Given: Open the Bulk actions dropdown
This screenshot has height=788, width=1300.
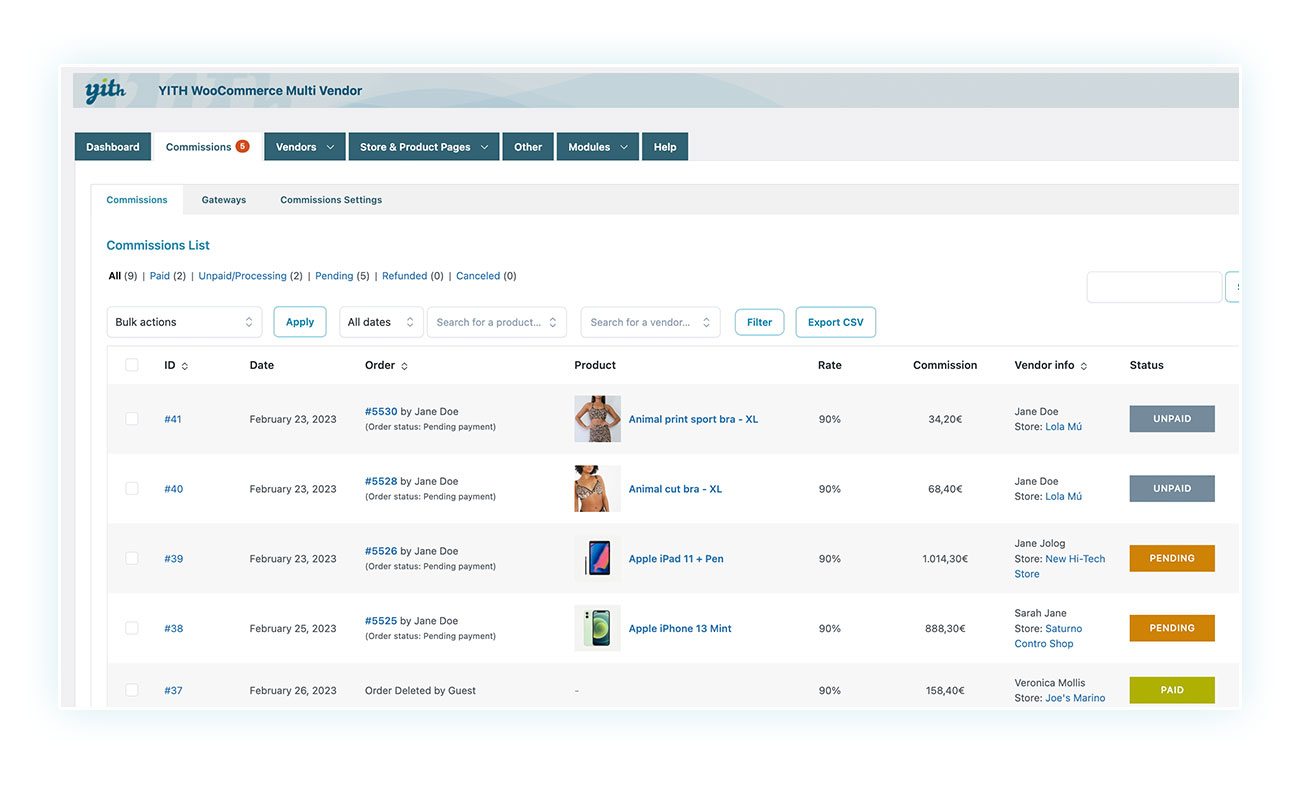Looking at the screenshot, I should [184, 322].
